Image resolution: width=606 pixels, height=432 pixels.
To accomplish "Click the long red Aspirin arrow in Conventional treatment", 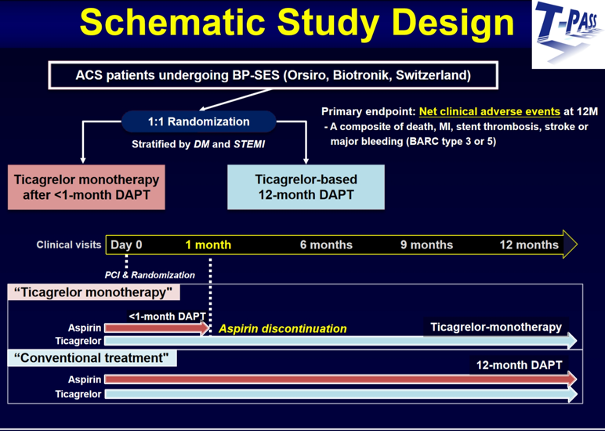I will [340, 379].
